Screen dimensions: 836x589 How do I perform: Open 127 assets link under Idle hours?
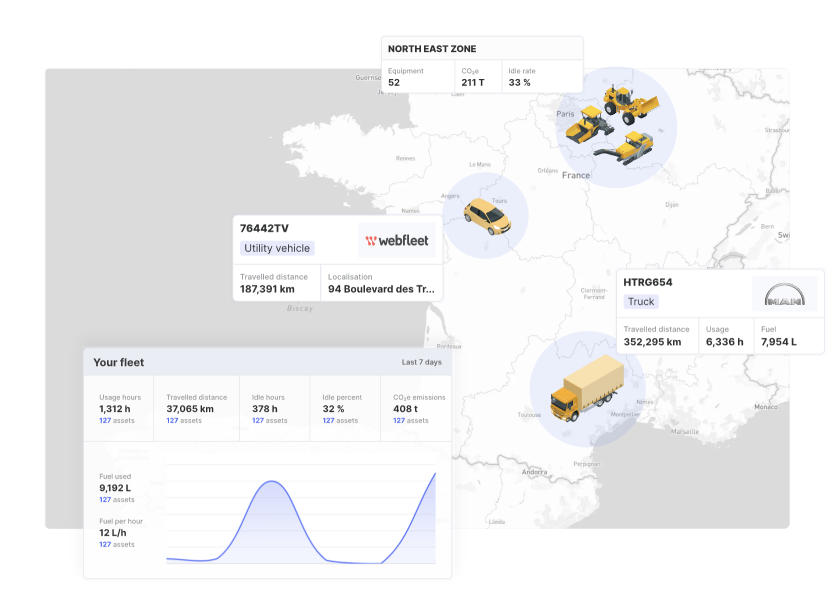[x=269, y=420]
